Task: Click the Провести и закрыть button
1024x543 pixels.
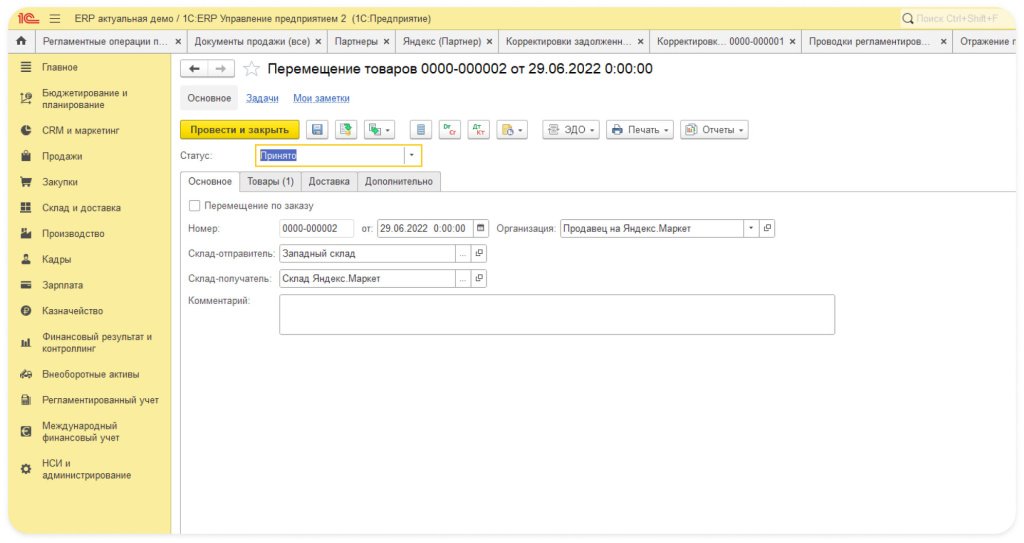Action: click(239, 130)
